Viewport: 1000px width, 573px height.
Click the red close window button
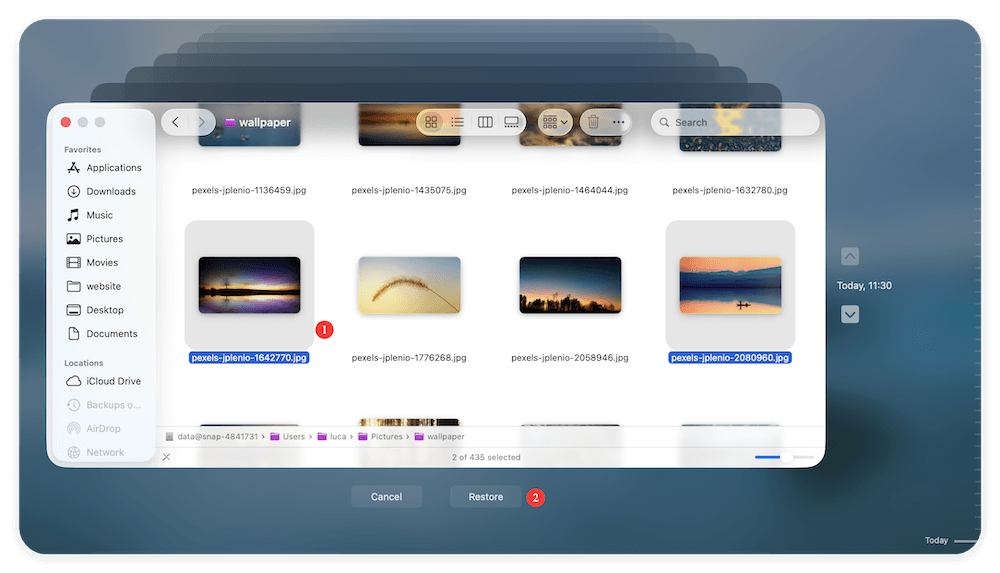point(66,122)
